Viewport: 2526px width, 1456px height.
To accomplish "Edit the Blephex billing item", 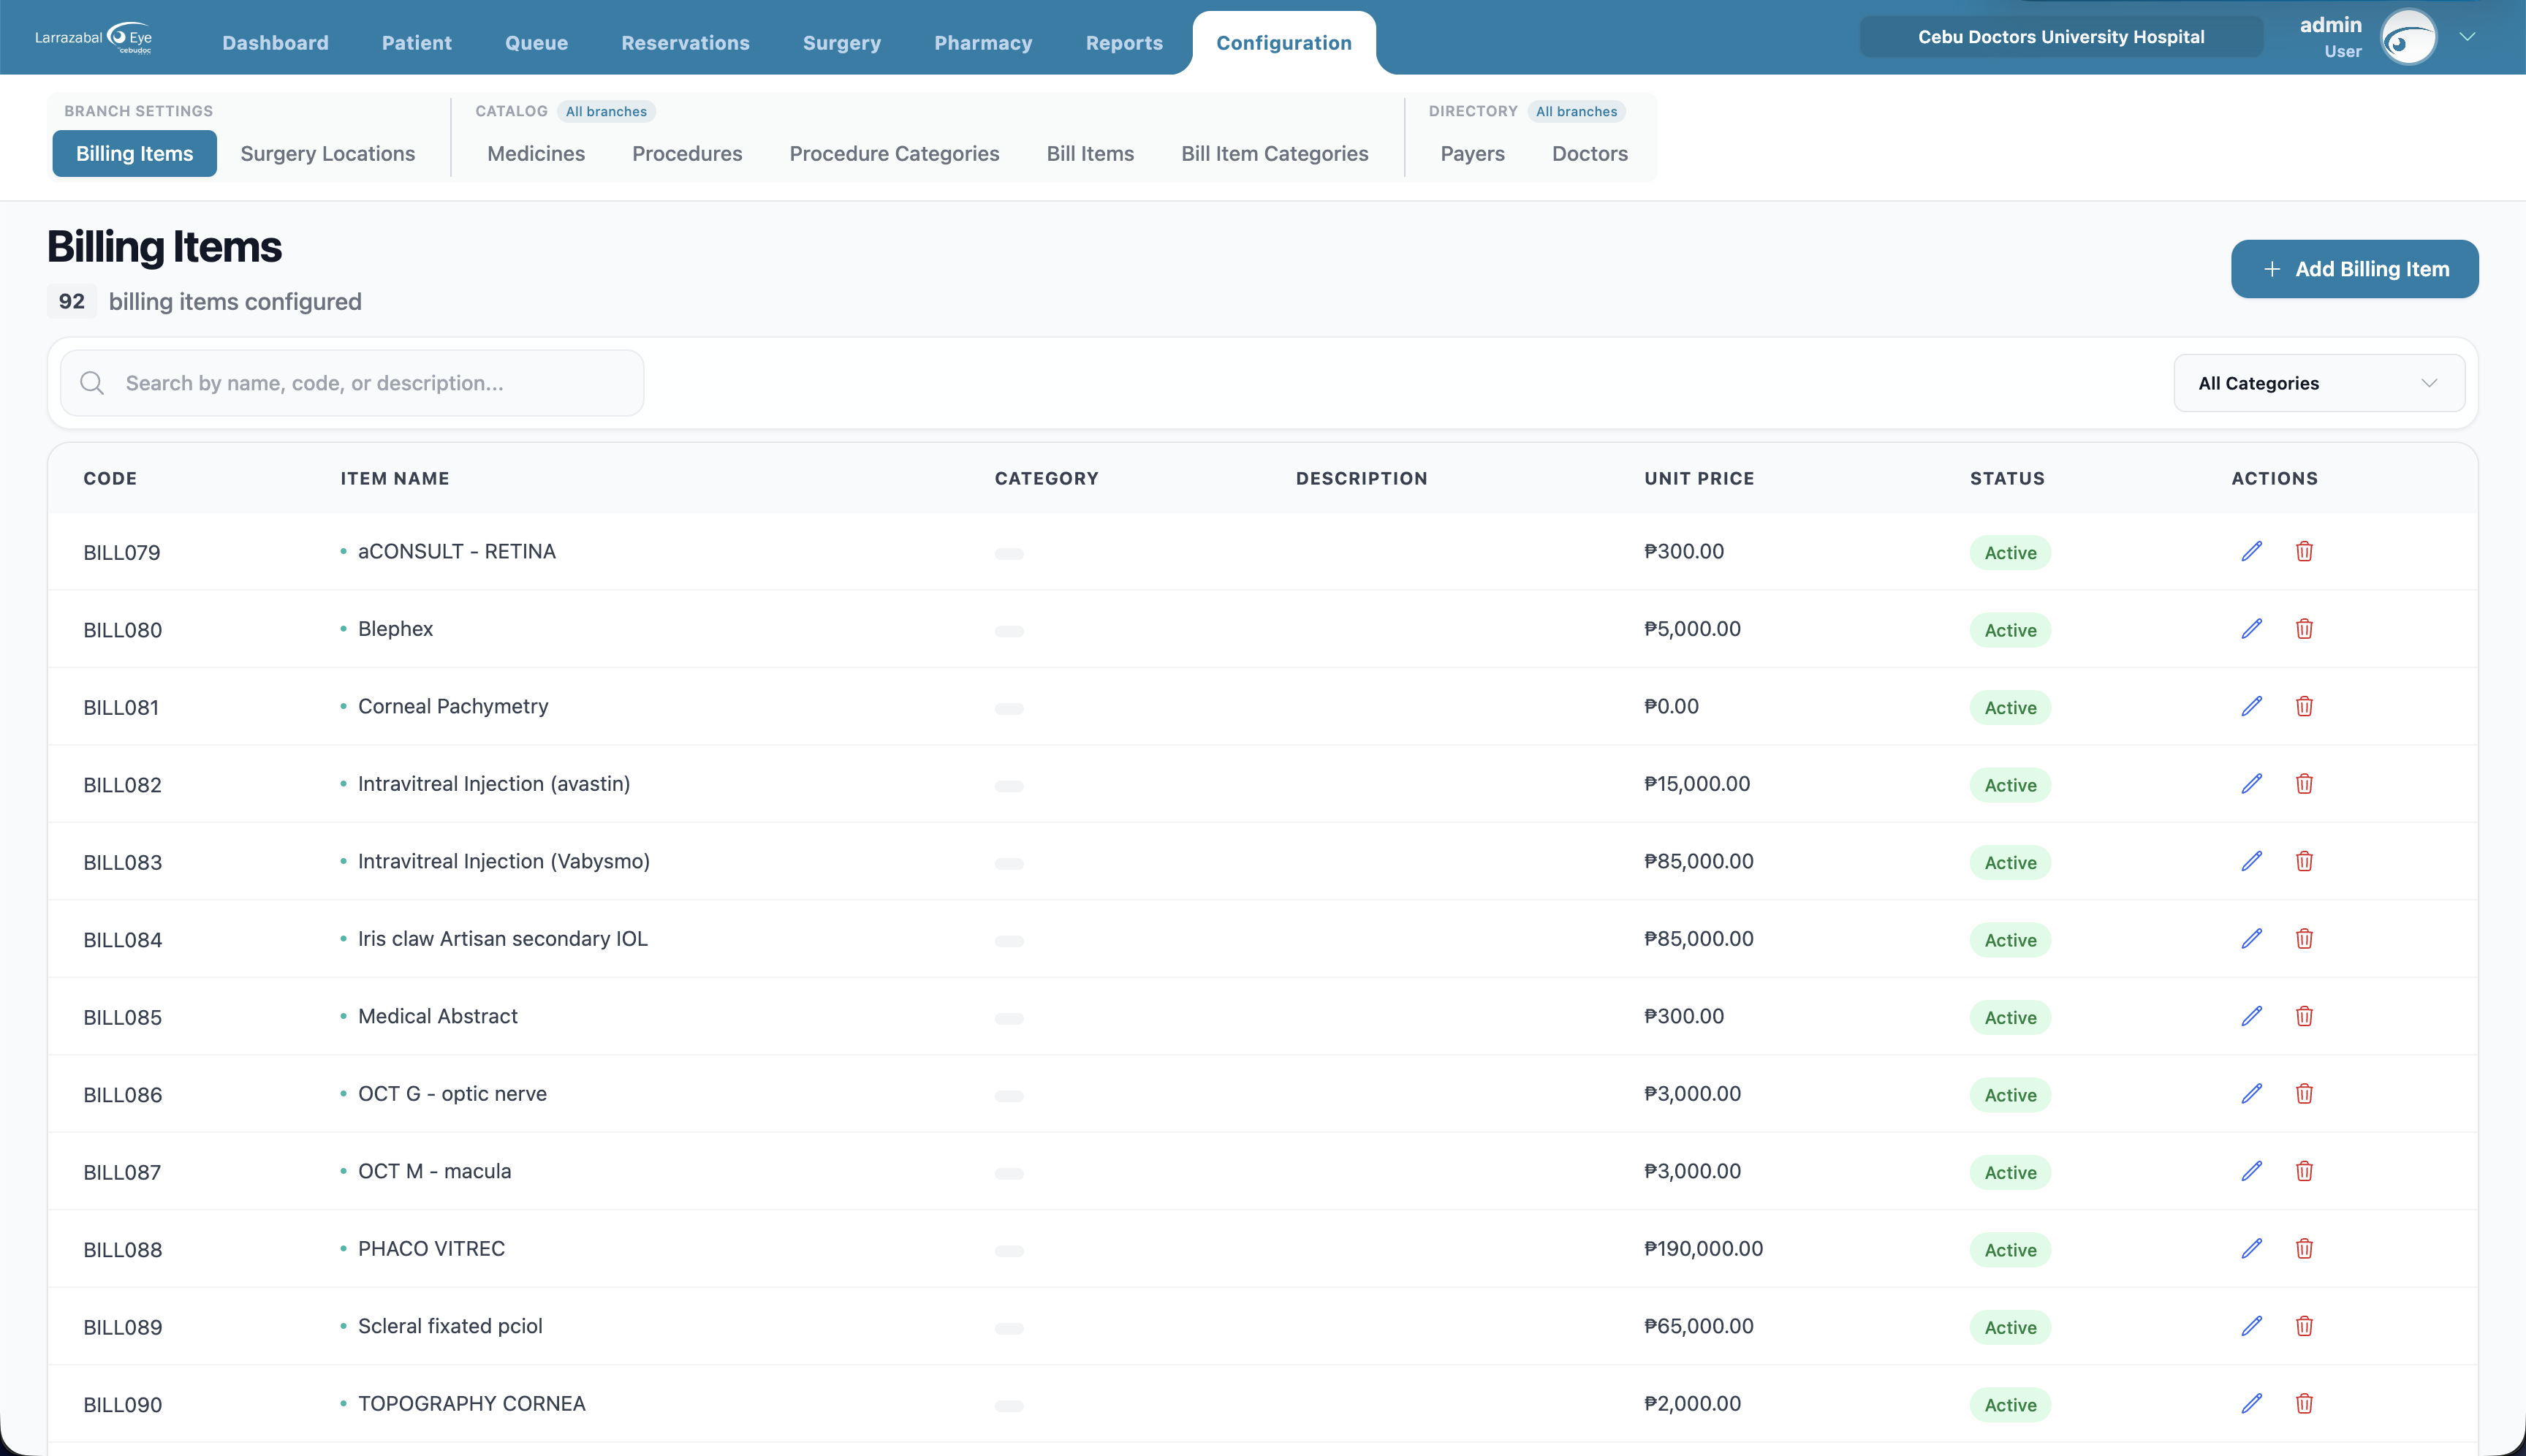I will pos(2251,629).
